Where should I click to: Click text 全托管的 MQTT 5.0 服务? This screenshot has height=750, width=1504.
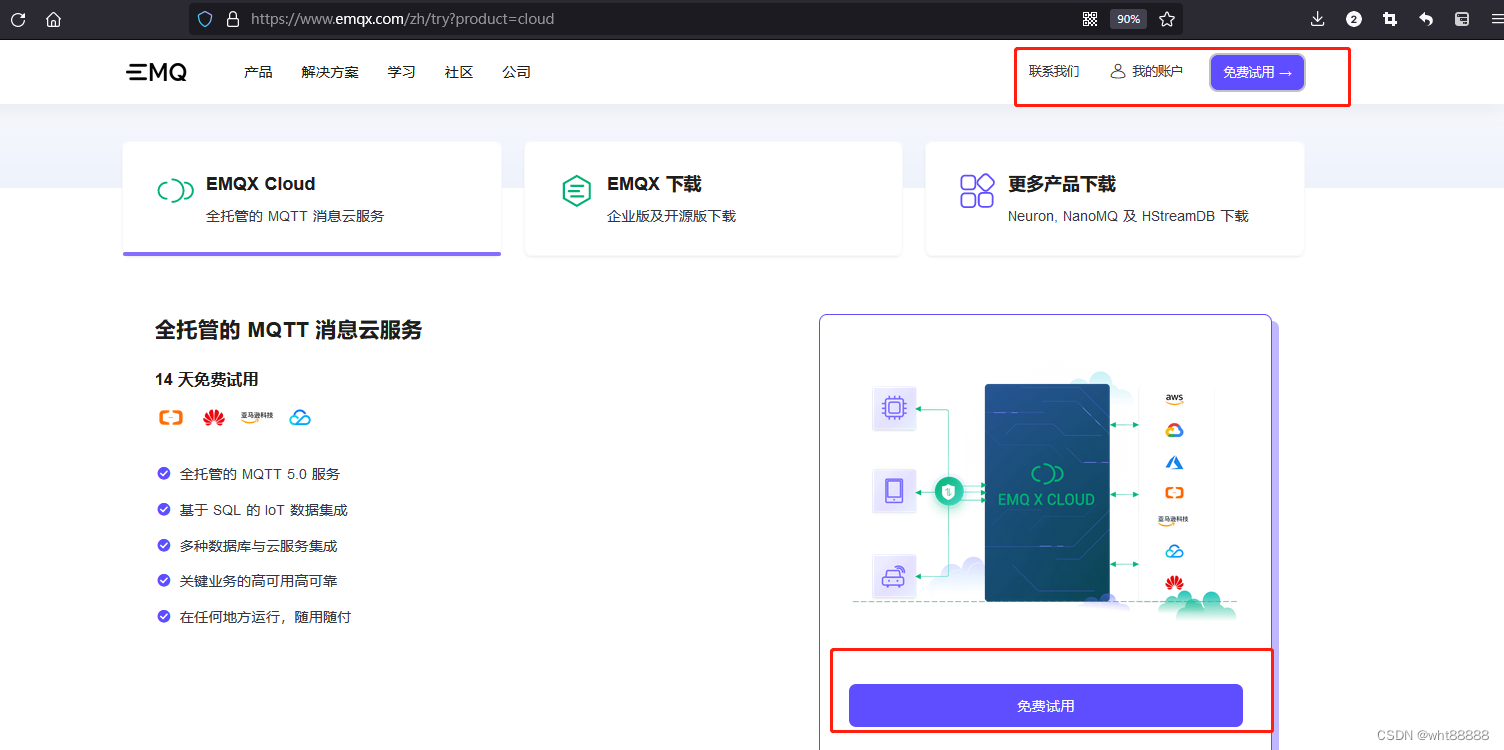click(x=260, y=474)
